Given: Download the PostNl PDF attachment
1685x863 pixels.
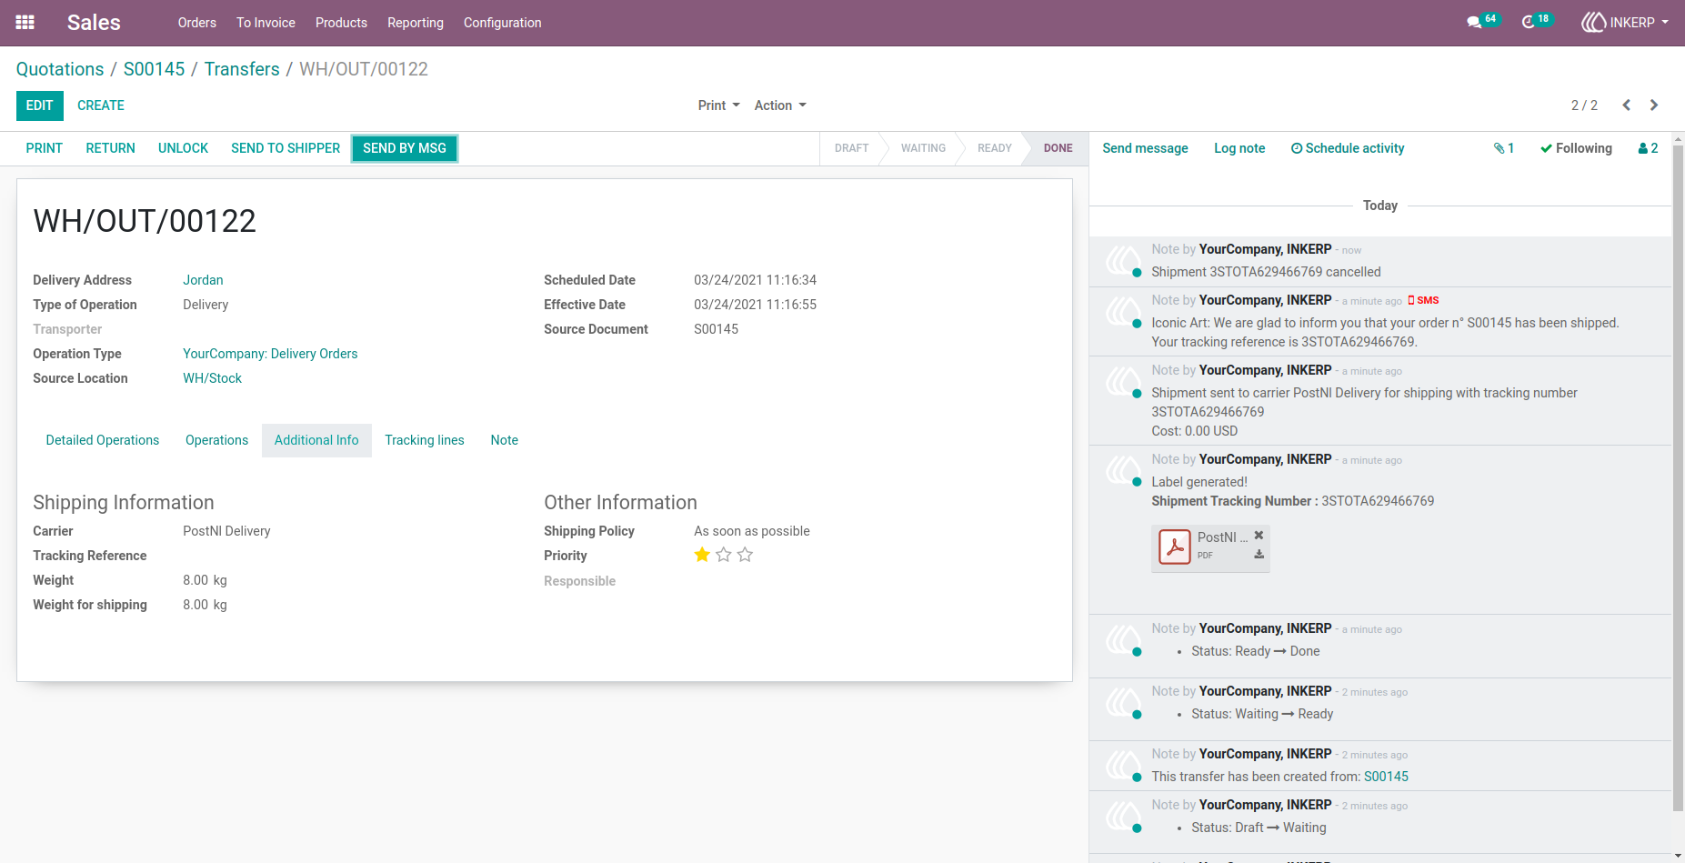Looking at the screenshot, I should (1259, 555).
